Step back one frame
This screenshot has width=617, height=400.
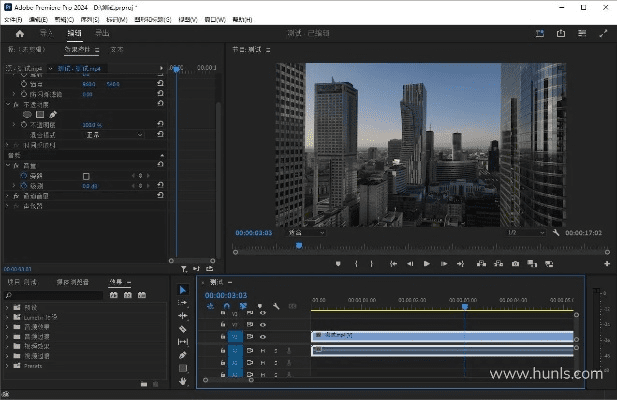coord(410,264)
